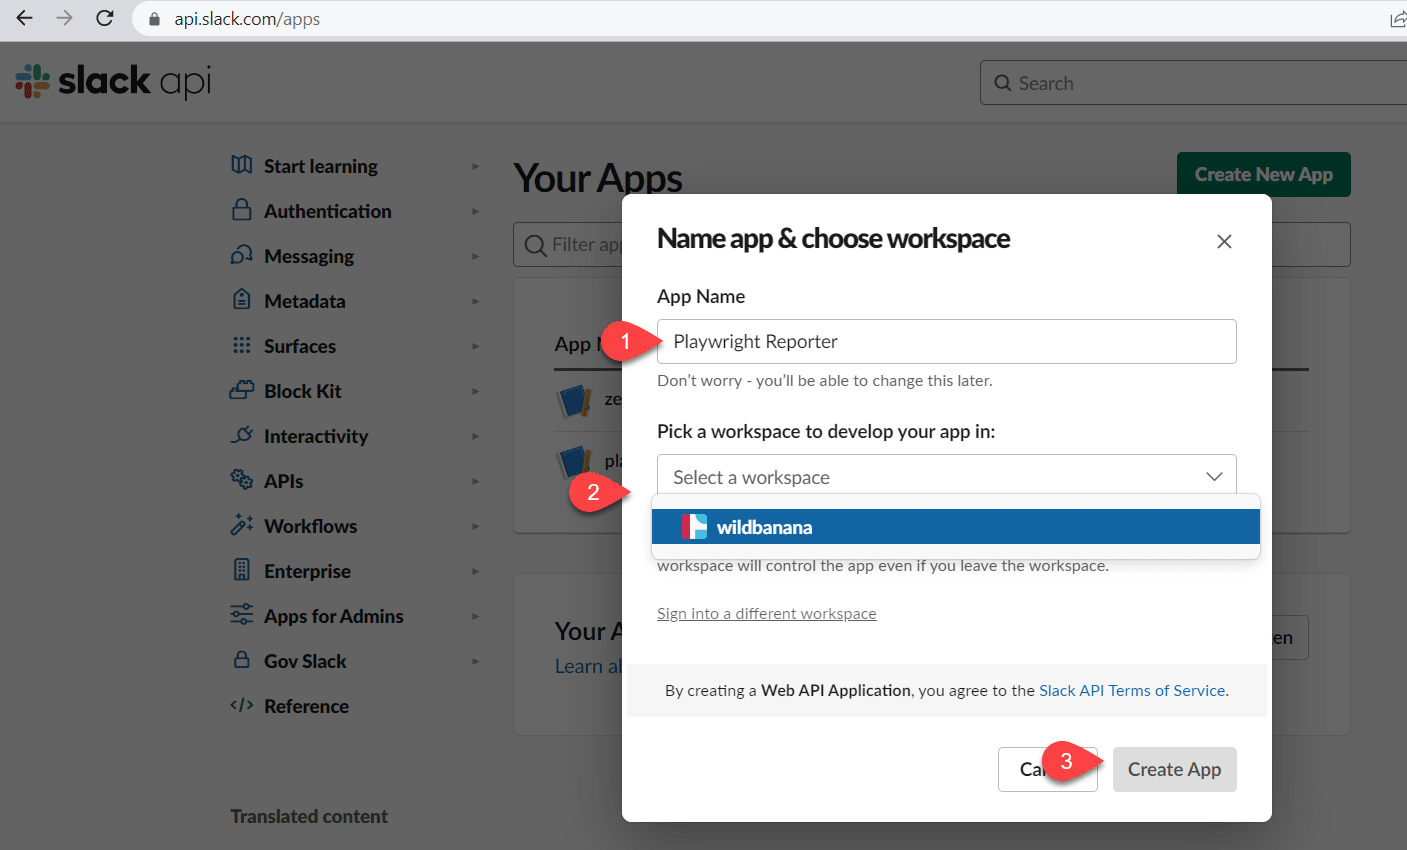Select the APIs icon in the sidebar
Screen dimensions: 1407x850
241,481
